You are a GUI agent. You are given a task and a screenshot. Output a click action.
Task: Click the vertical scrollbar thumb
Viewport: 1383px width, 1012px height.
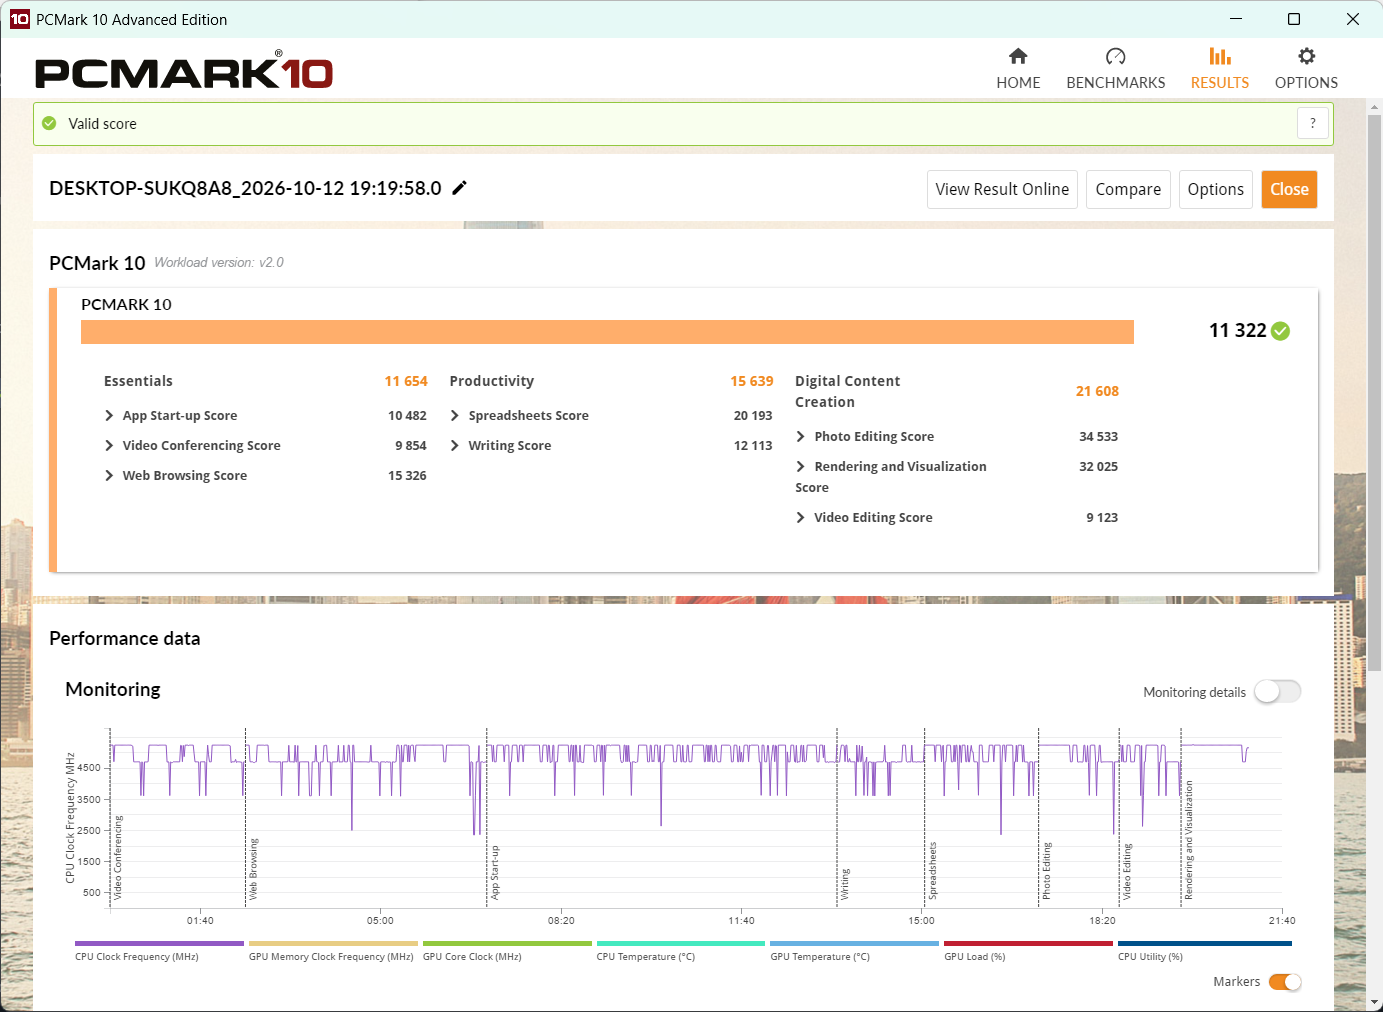tap(1375, 392)
